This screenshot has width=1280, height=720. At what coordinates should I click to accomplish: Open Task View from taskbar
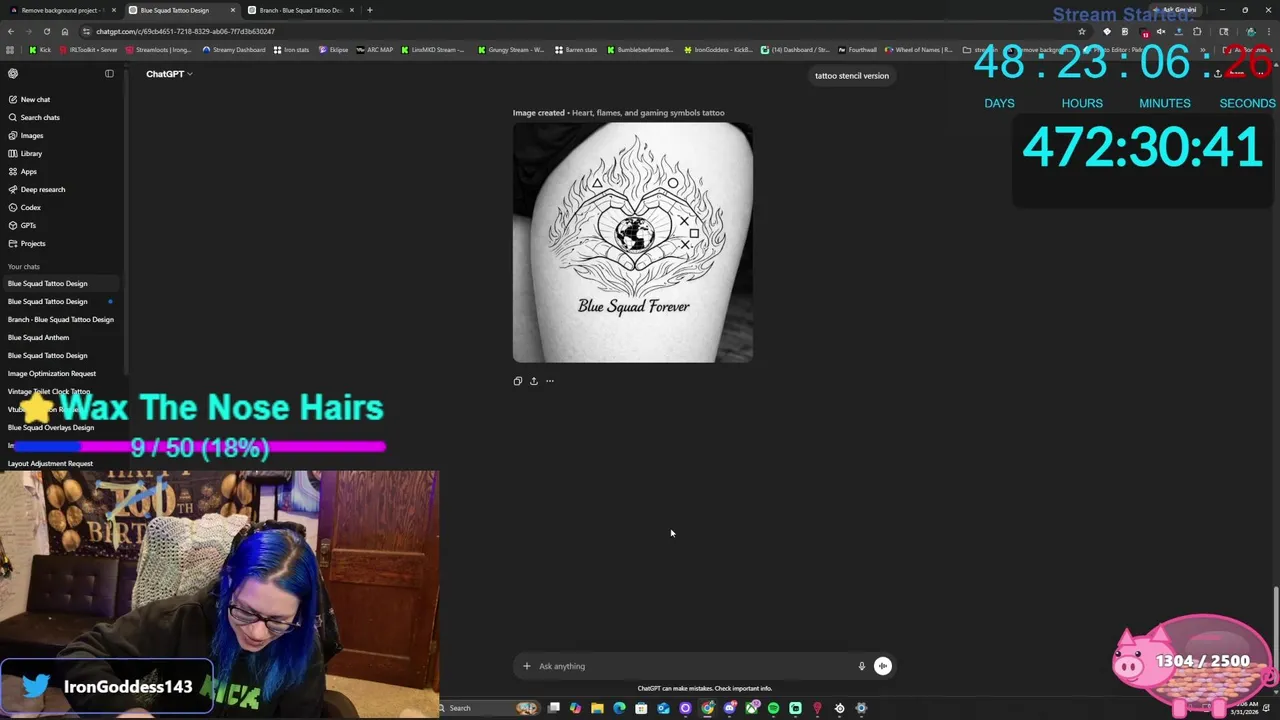[553, 708]
